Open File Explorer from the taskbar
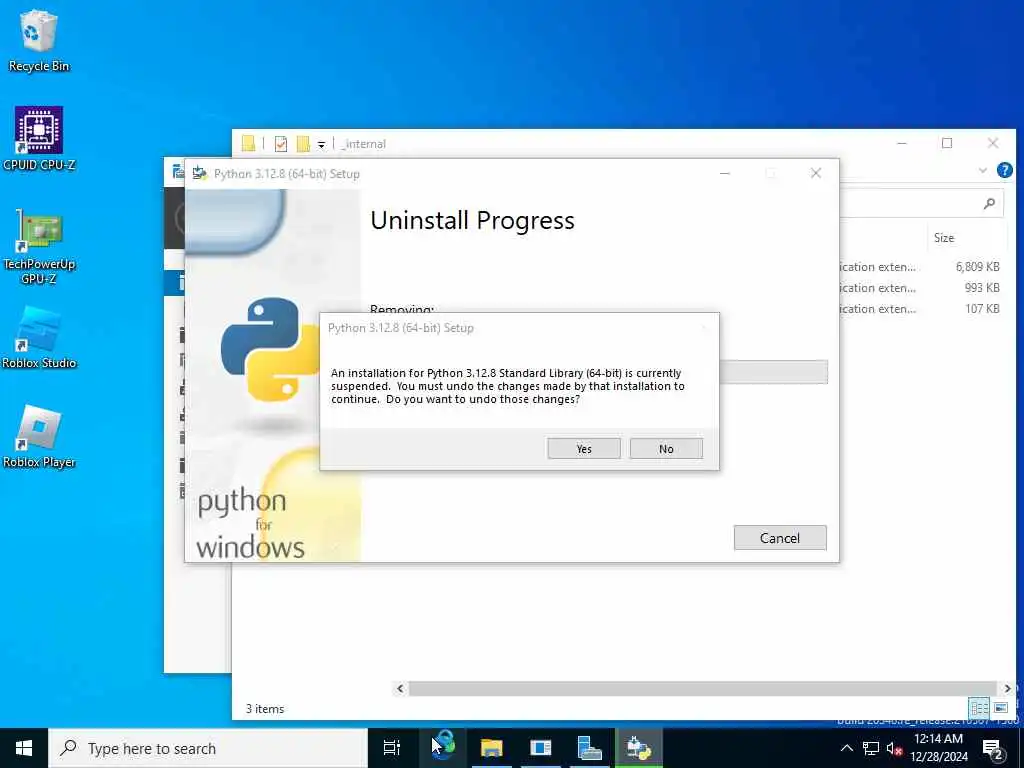Image resolution: width=1024 pixels, height=768 pixels. 492,748
